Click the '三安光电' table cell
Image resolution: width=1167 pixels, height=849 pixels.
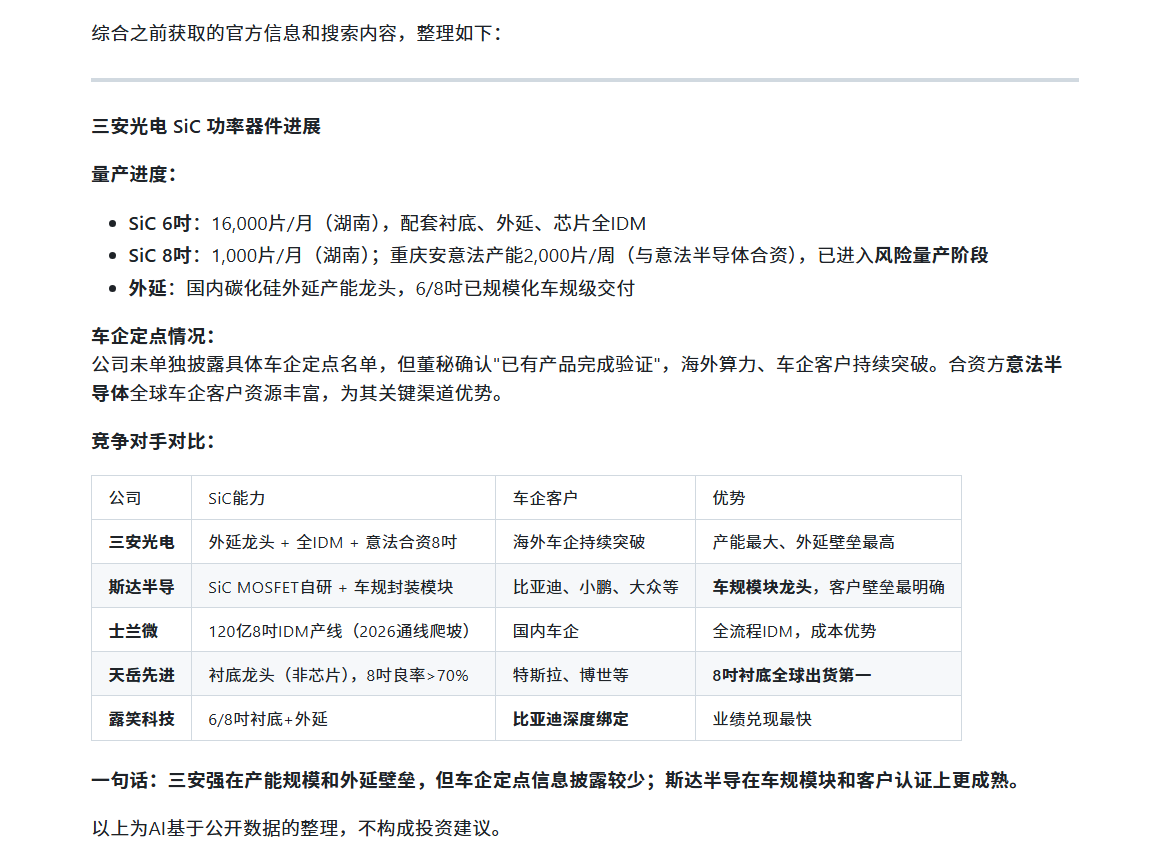click(141, 542)
